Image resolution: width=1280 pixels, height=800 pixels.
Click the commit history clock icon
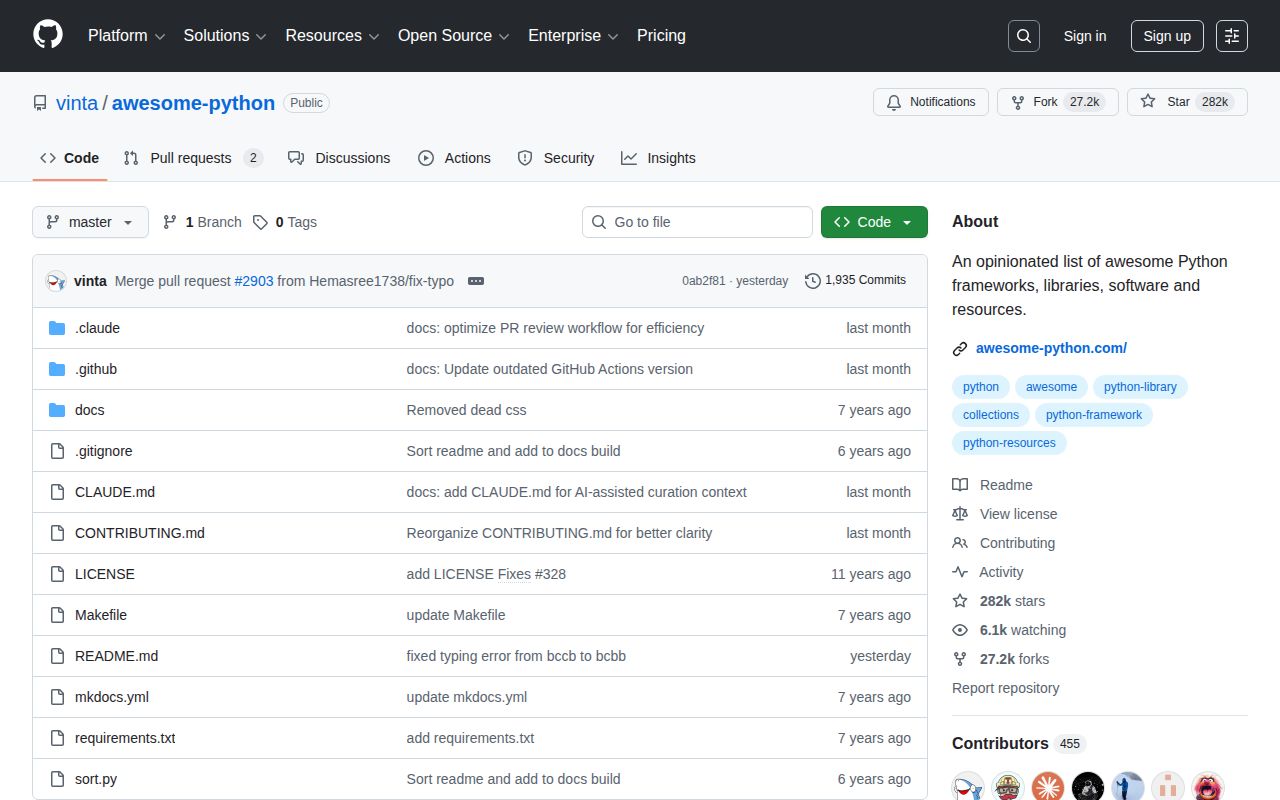pyautogui.click(x=812, y=281)
